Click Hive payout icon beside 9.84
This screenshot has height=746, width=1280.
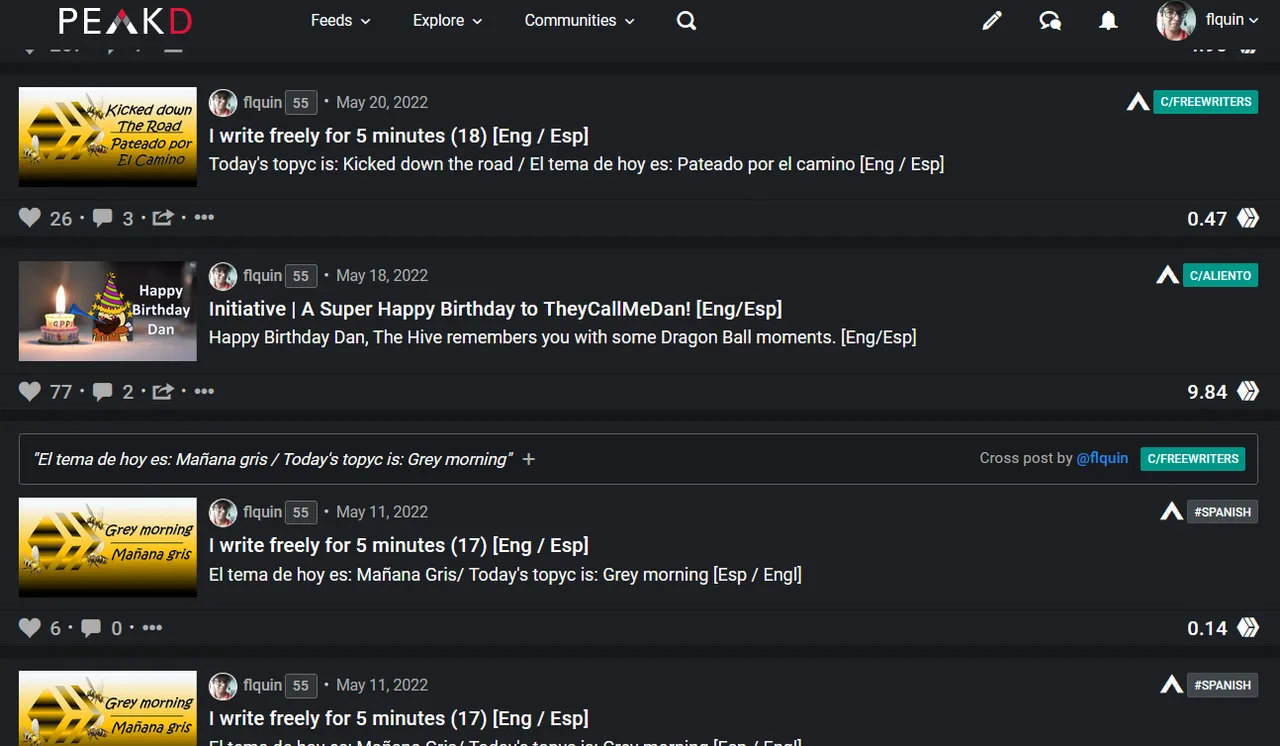click(x=1248, y=391)
